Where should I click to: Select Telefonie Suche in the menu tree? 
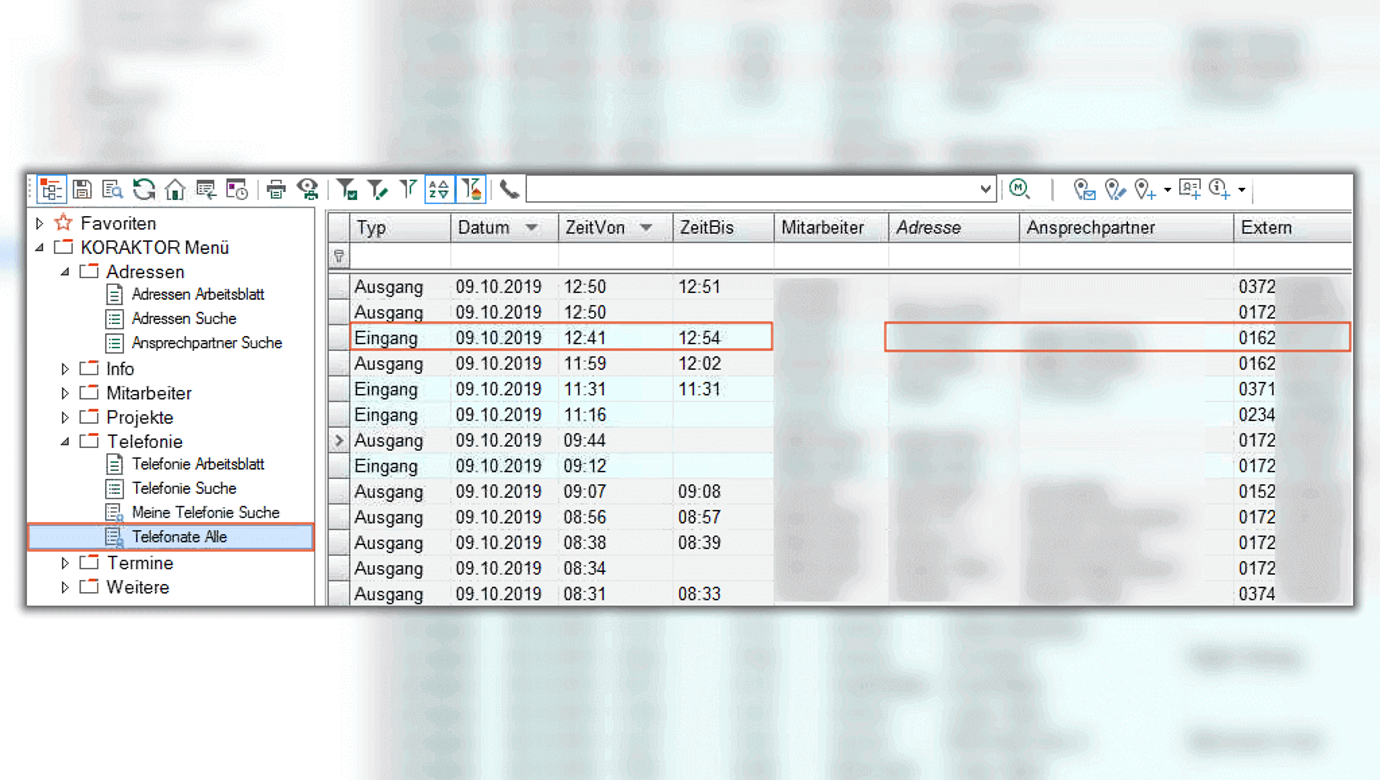(184, 488)
